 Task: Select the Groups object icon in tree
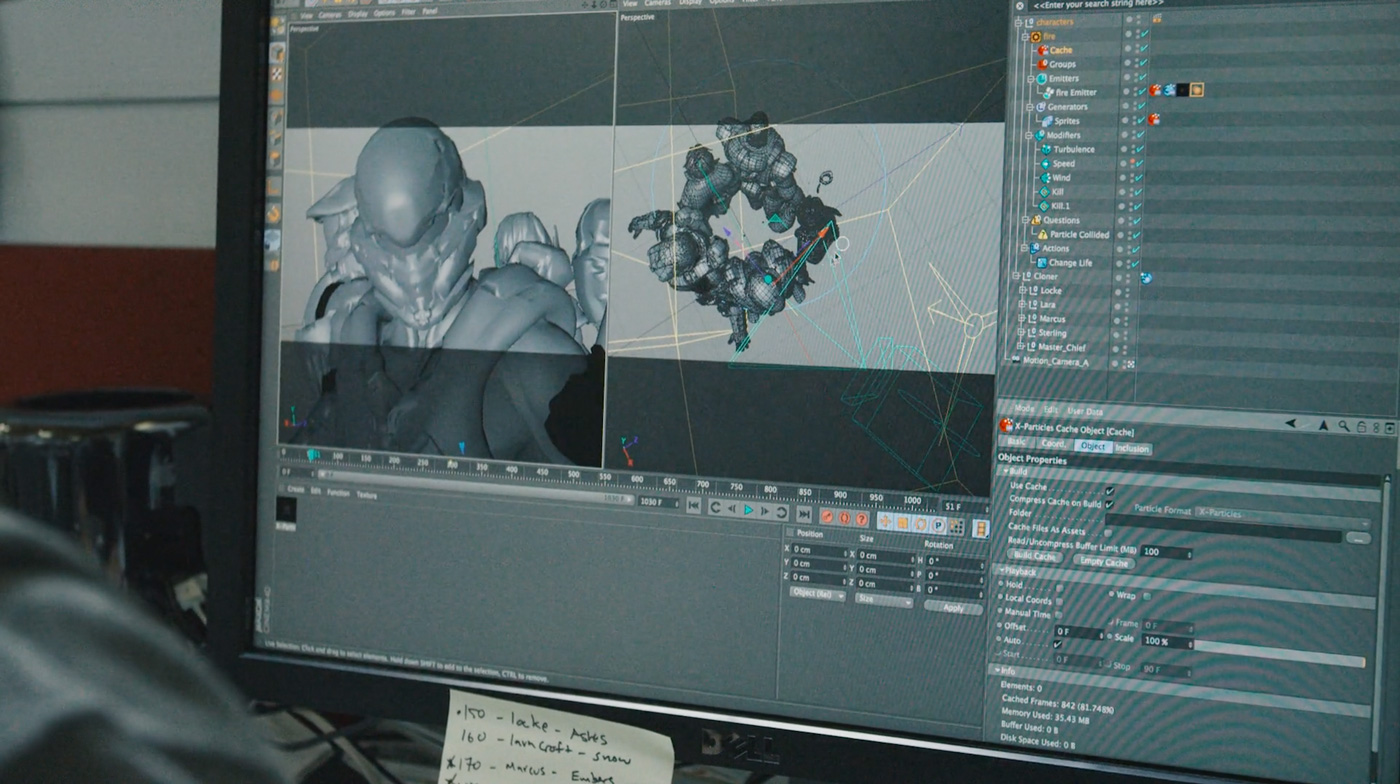tap(1043, 64)
